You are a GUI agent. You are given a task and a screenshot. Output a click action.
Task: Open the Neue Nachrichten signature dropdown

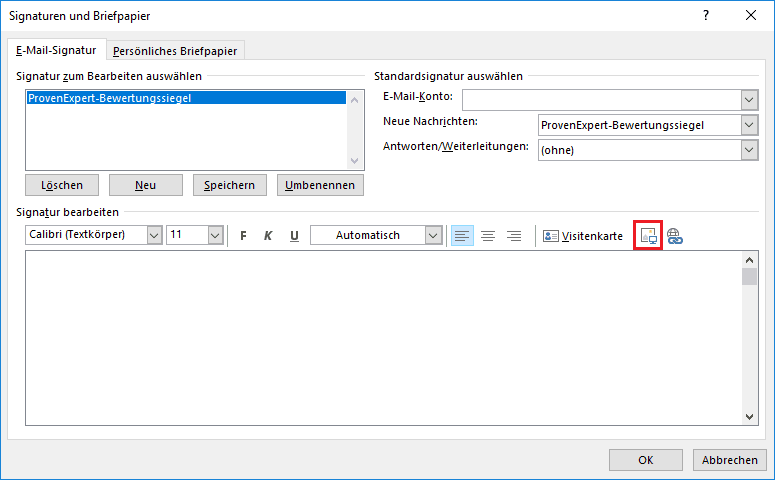(x=749, y=125)
